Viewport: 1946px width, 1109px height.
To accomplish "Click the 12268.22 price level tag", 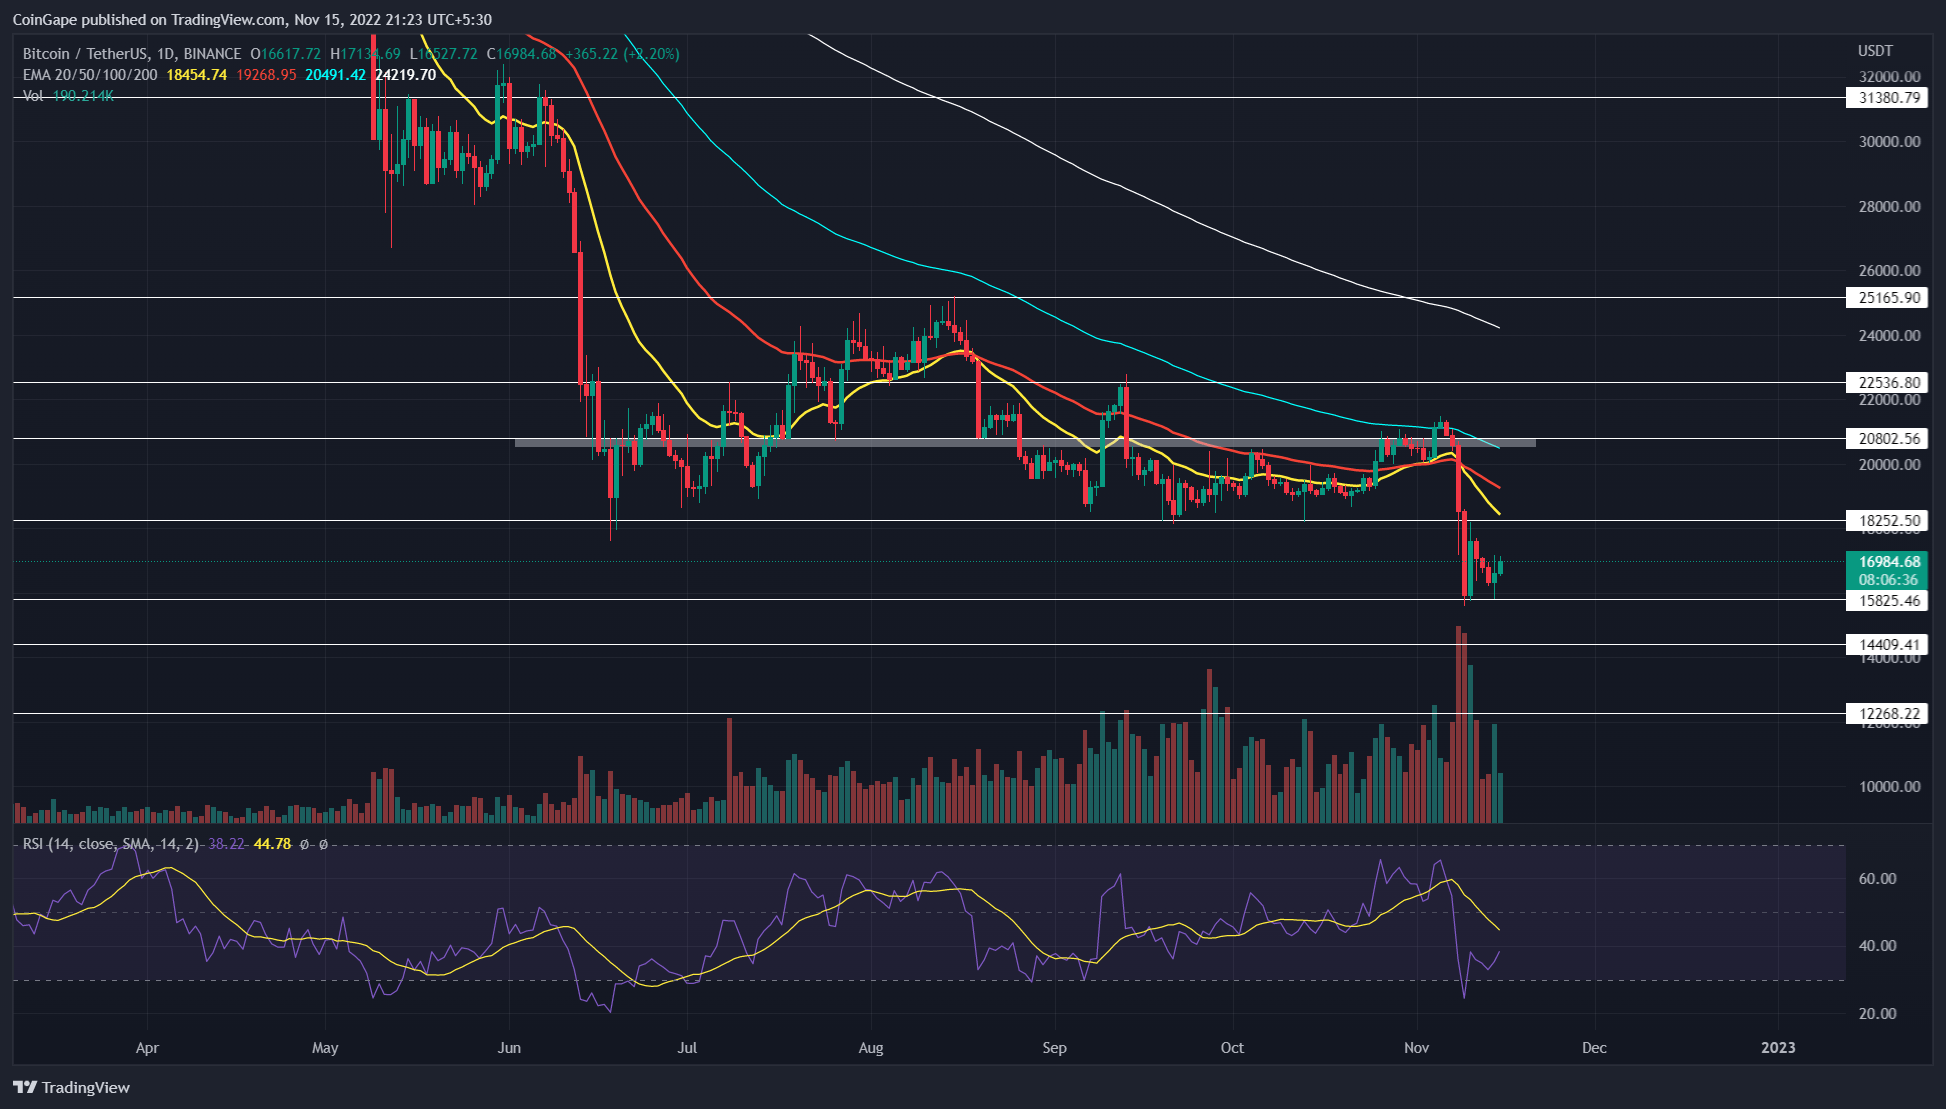I will 1885,713.
